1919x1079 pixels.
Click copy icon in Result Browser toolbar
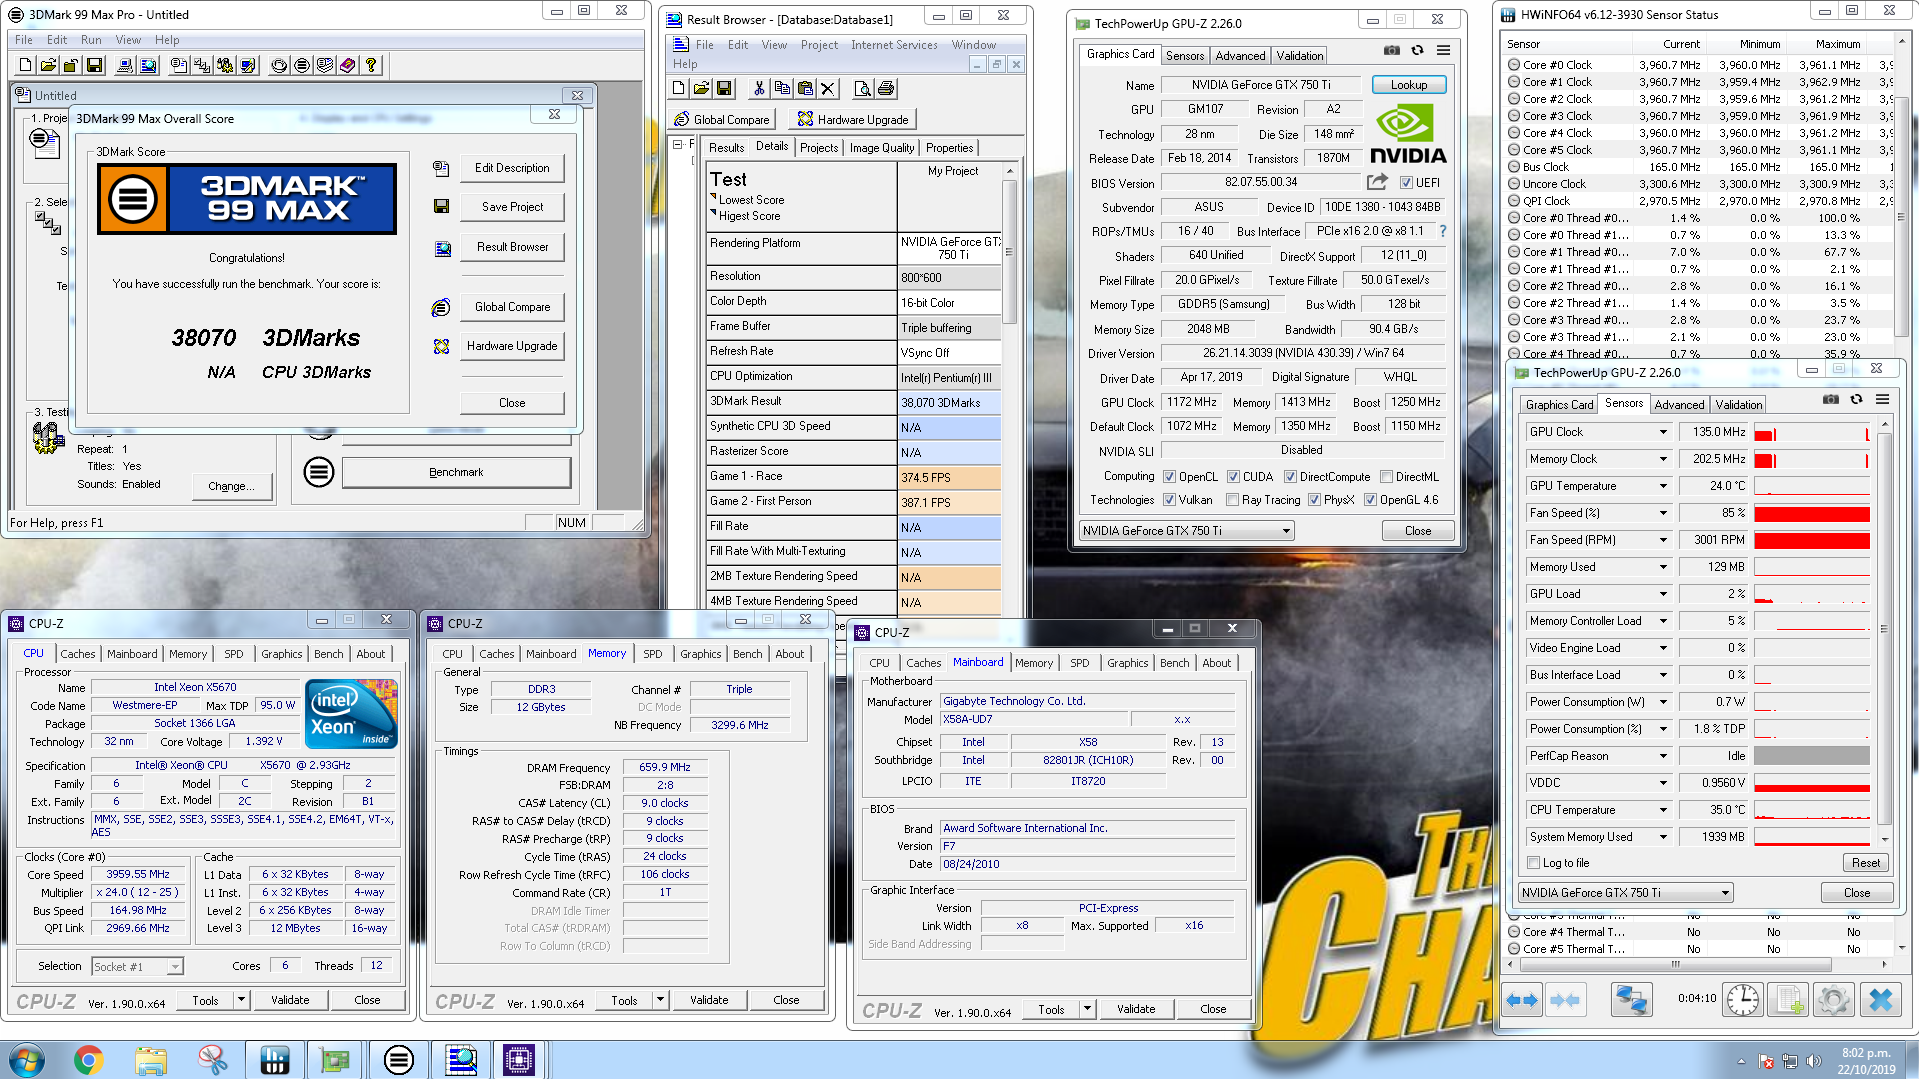coord(782,88)
